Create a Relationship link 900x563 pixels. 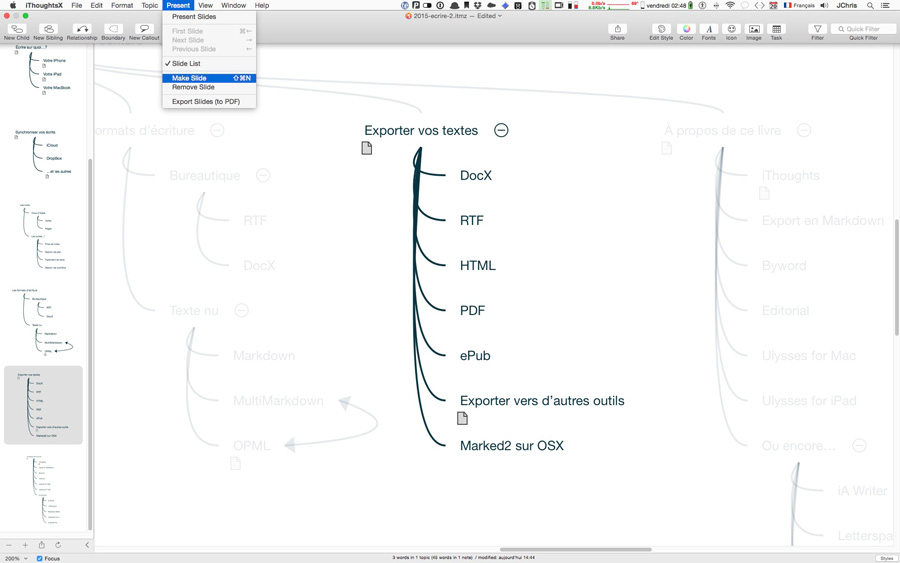tap(82, 32)
